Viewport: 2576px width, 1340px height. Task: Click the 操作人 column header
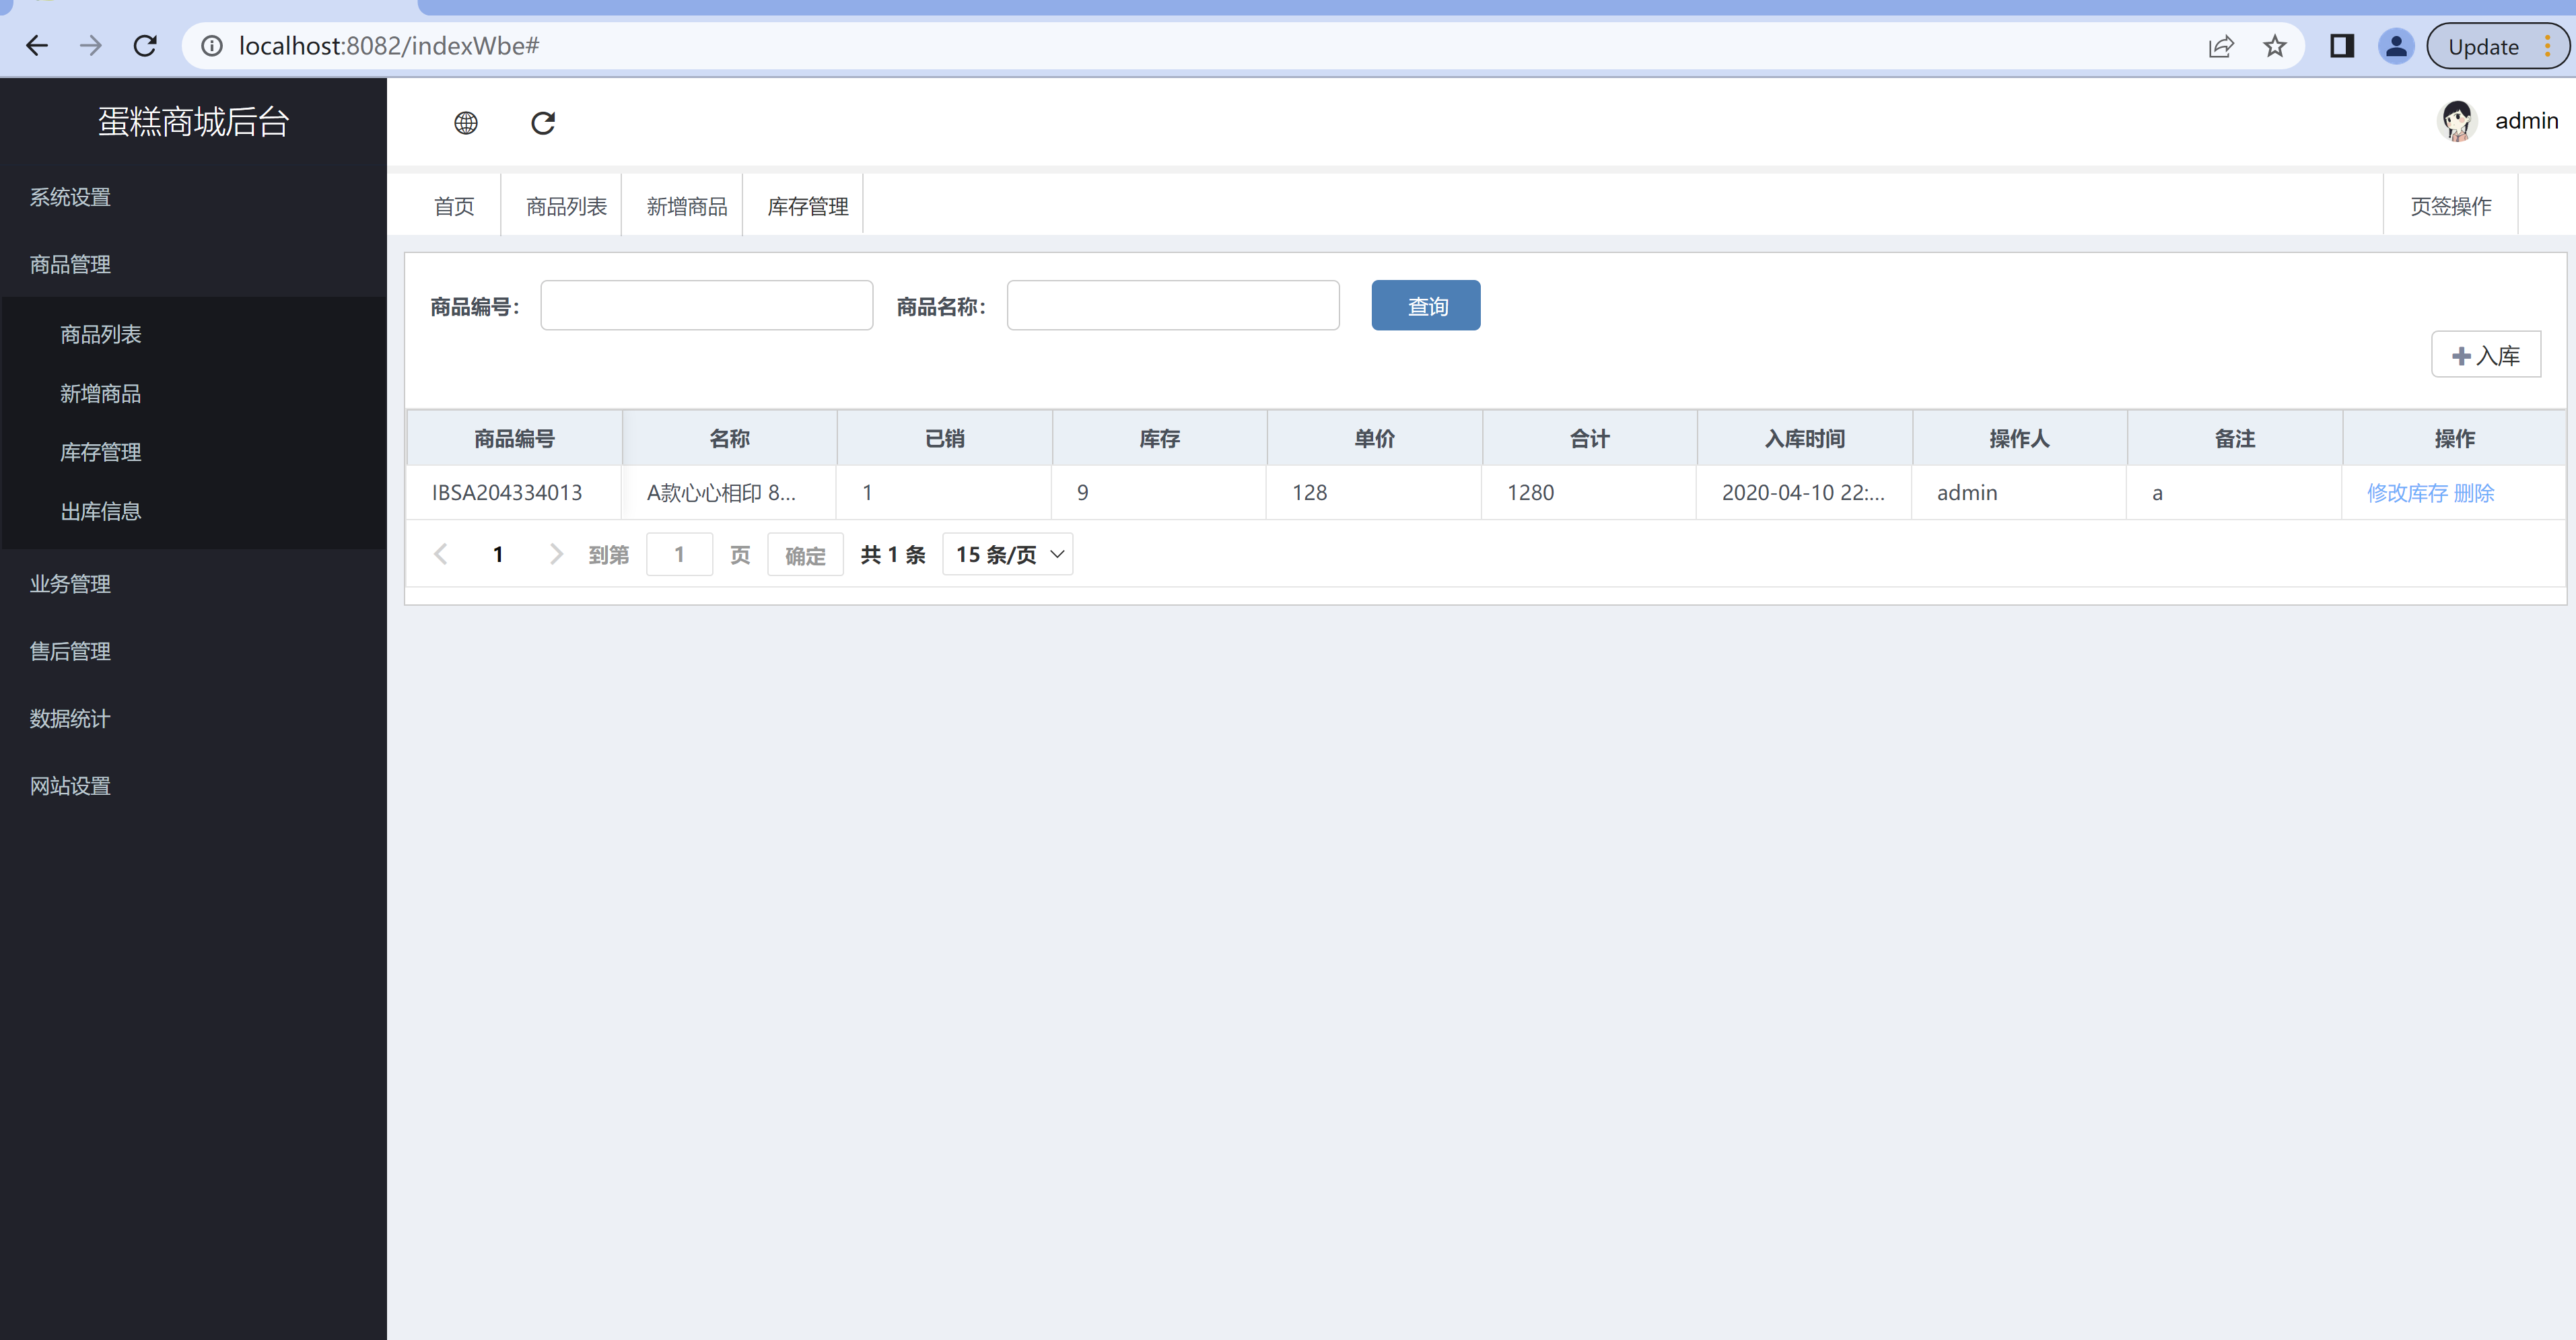coord(2019,438)
